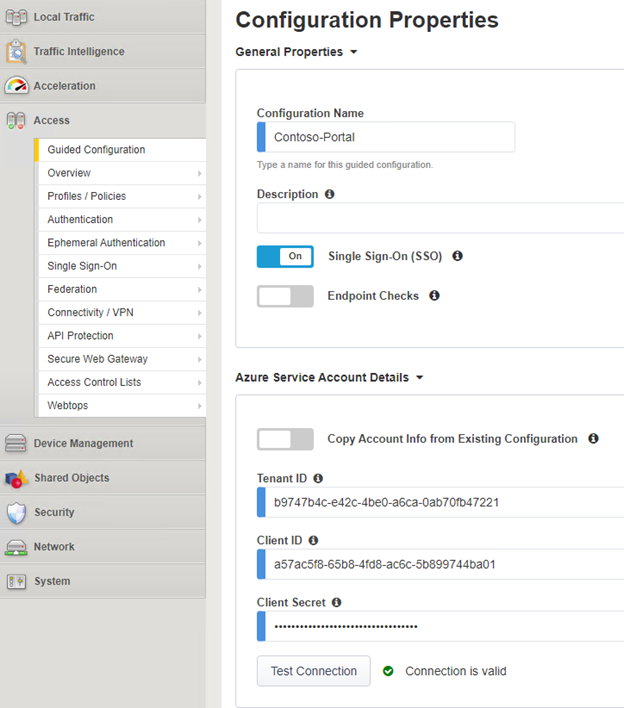
Task: Click the Security shield icon
Action: [16, 512]
